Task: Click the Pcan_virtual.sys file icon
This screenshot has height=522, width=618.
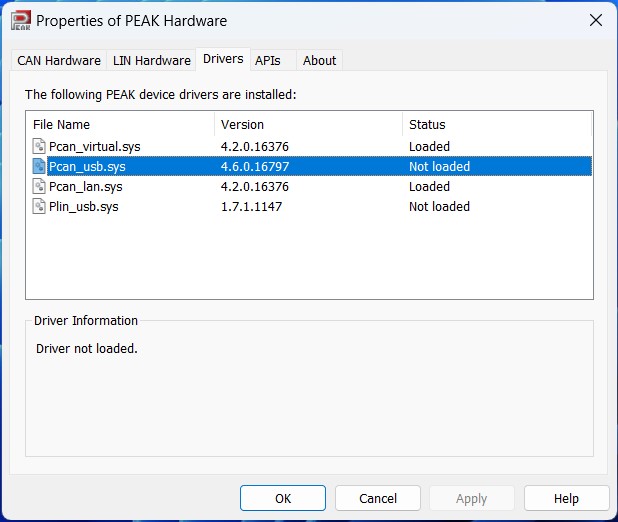Action: coord(39,146)
